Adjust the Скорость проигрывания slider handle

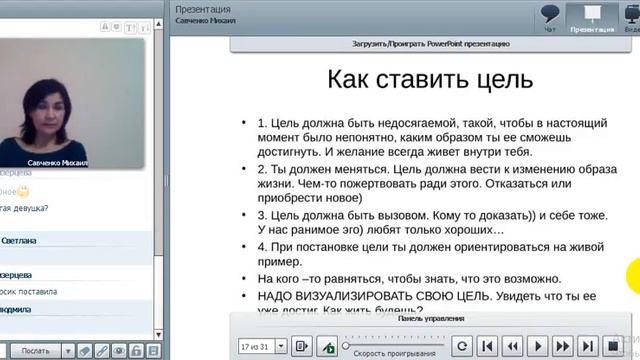coord(346,346)
